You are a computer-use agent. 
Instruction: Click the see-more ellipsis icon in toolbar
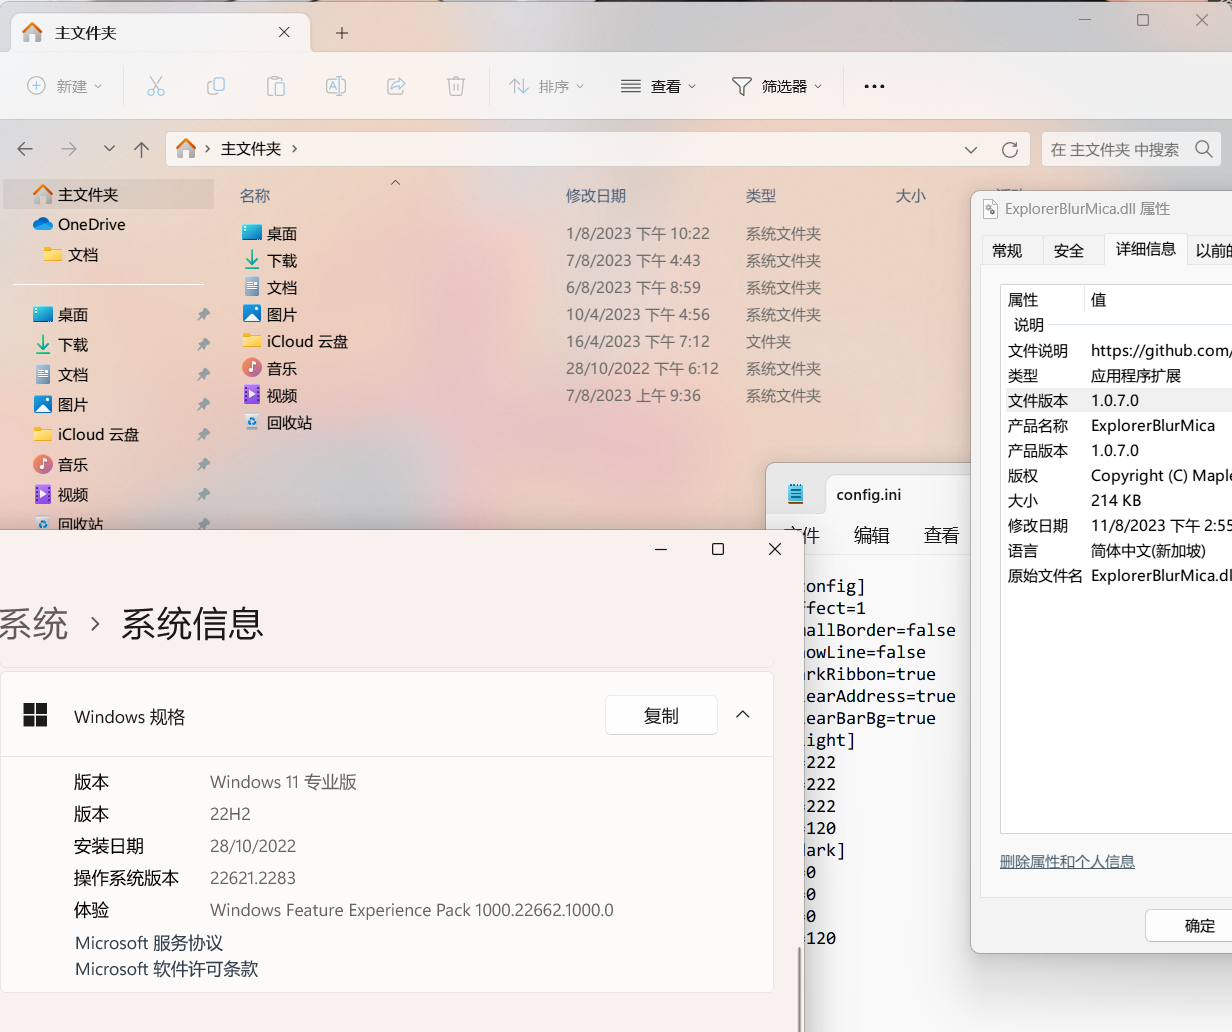[874, 86]
